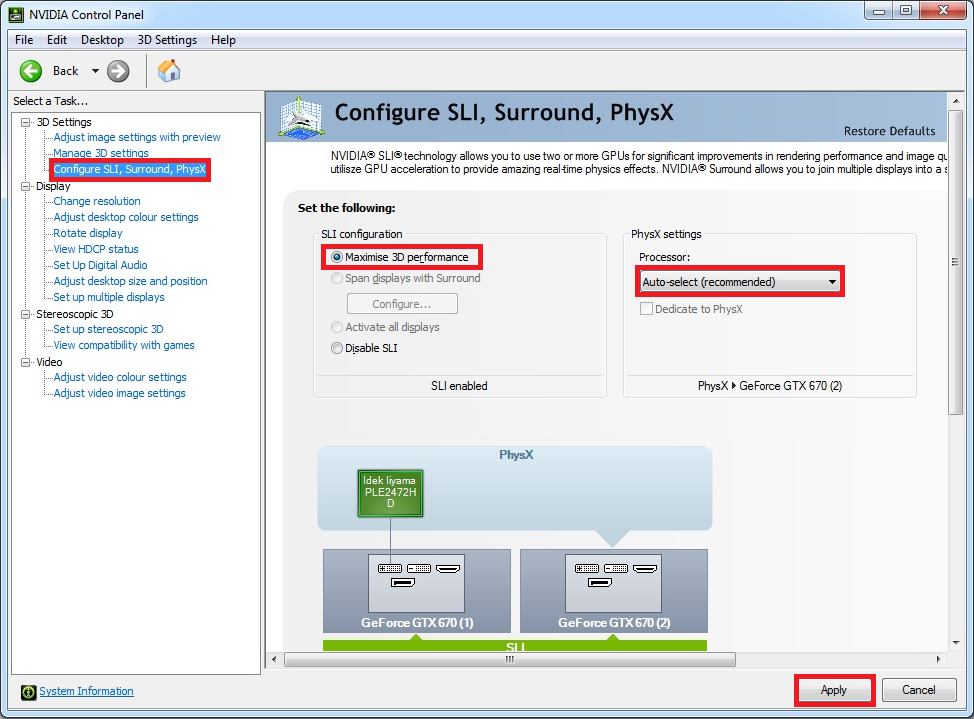Click the System Information icon

pyautogui.click(x=29, y=691)
